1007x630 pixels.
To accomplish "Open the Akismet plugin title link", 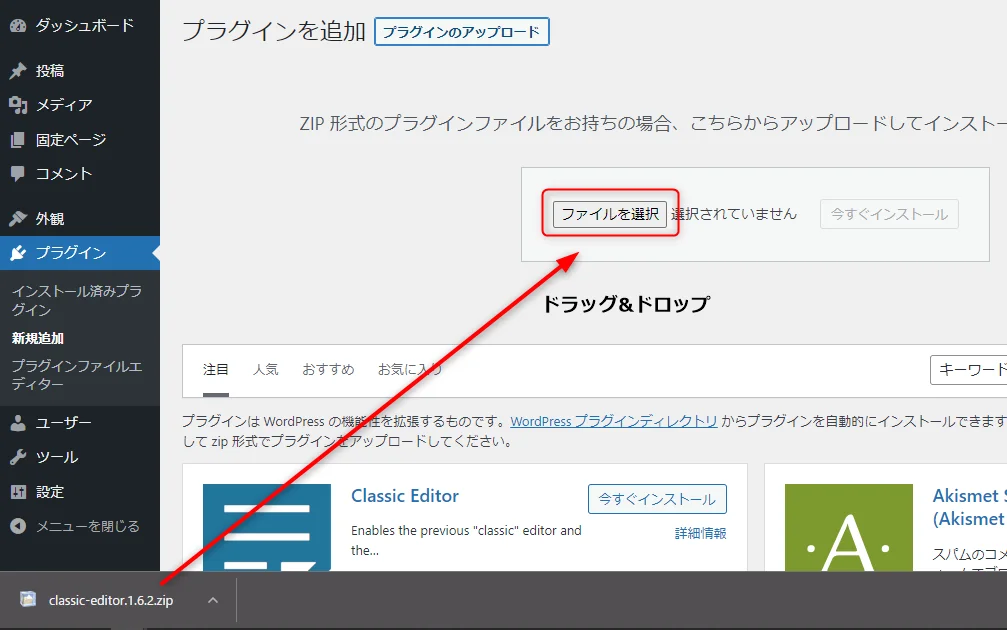I will pos(970,507).
